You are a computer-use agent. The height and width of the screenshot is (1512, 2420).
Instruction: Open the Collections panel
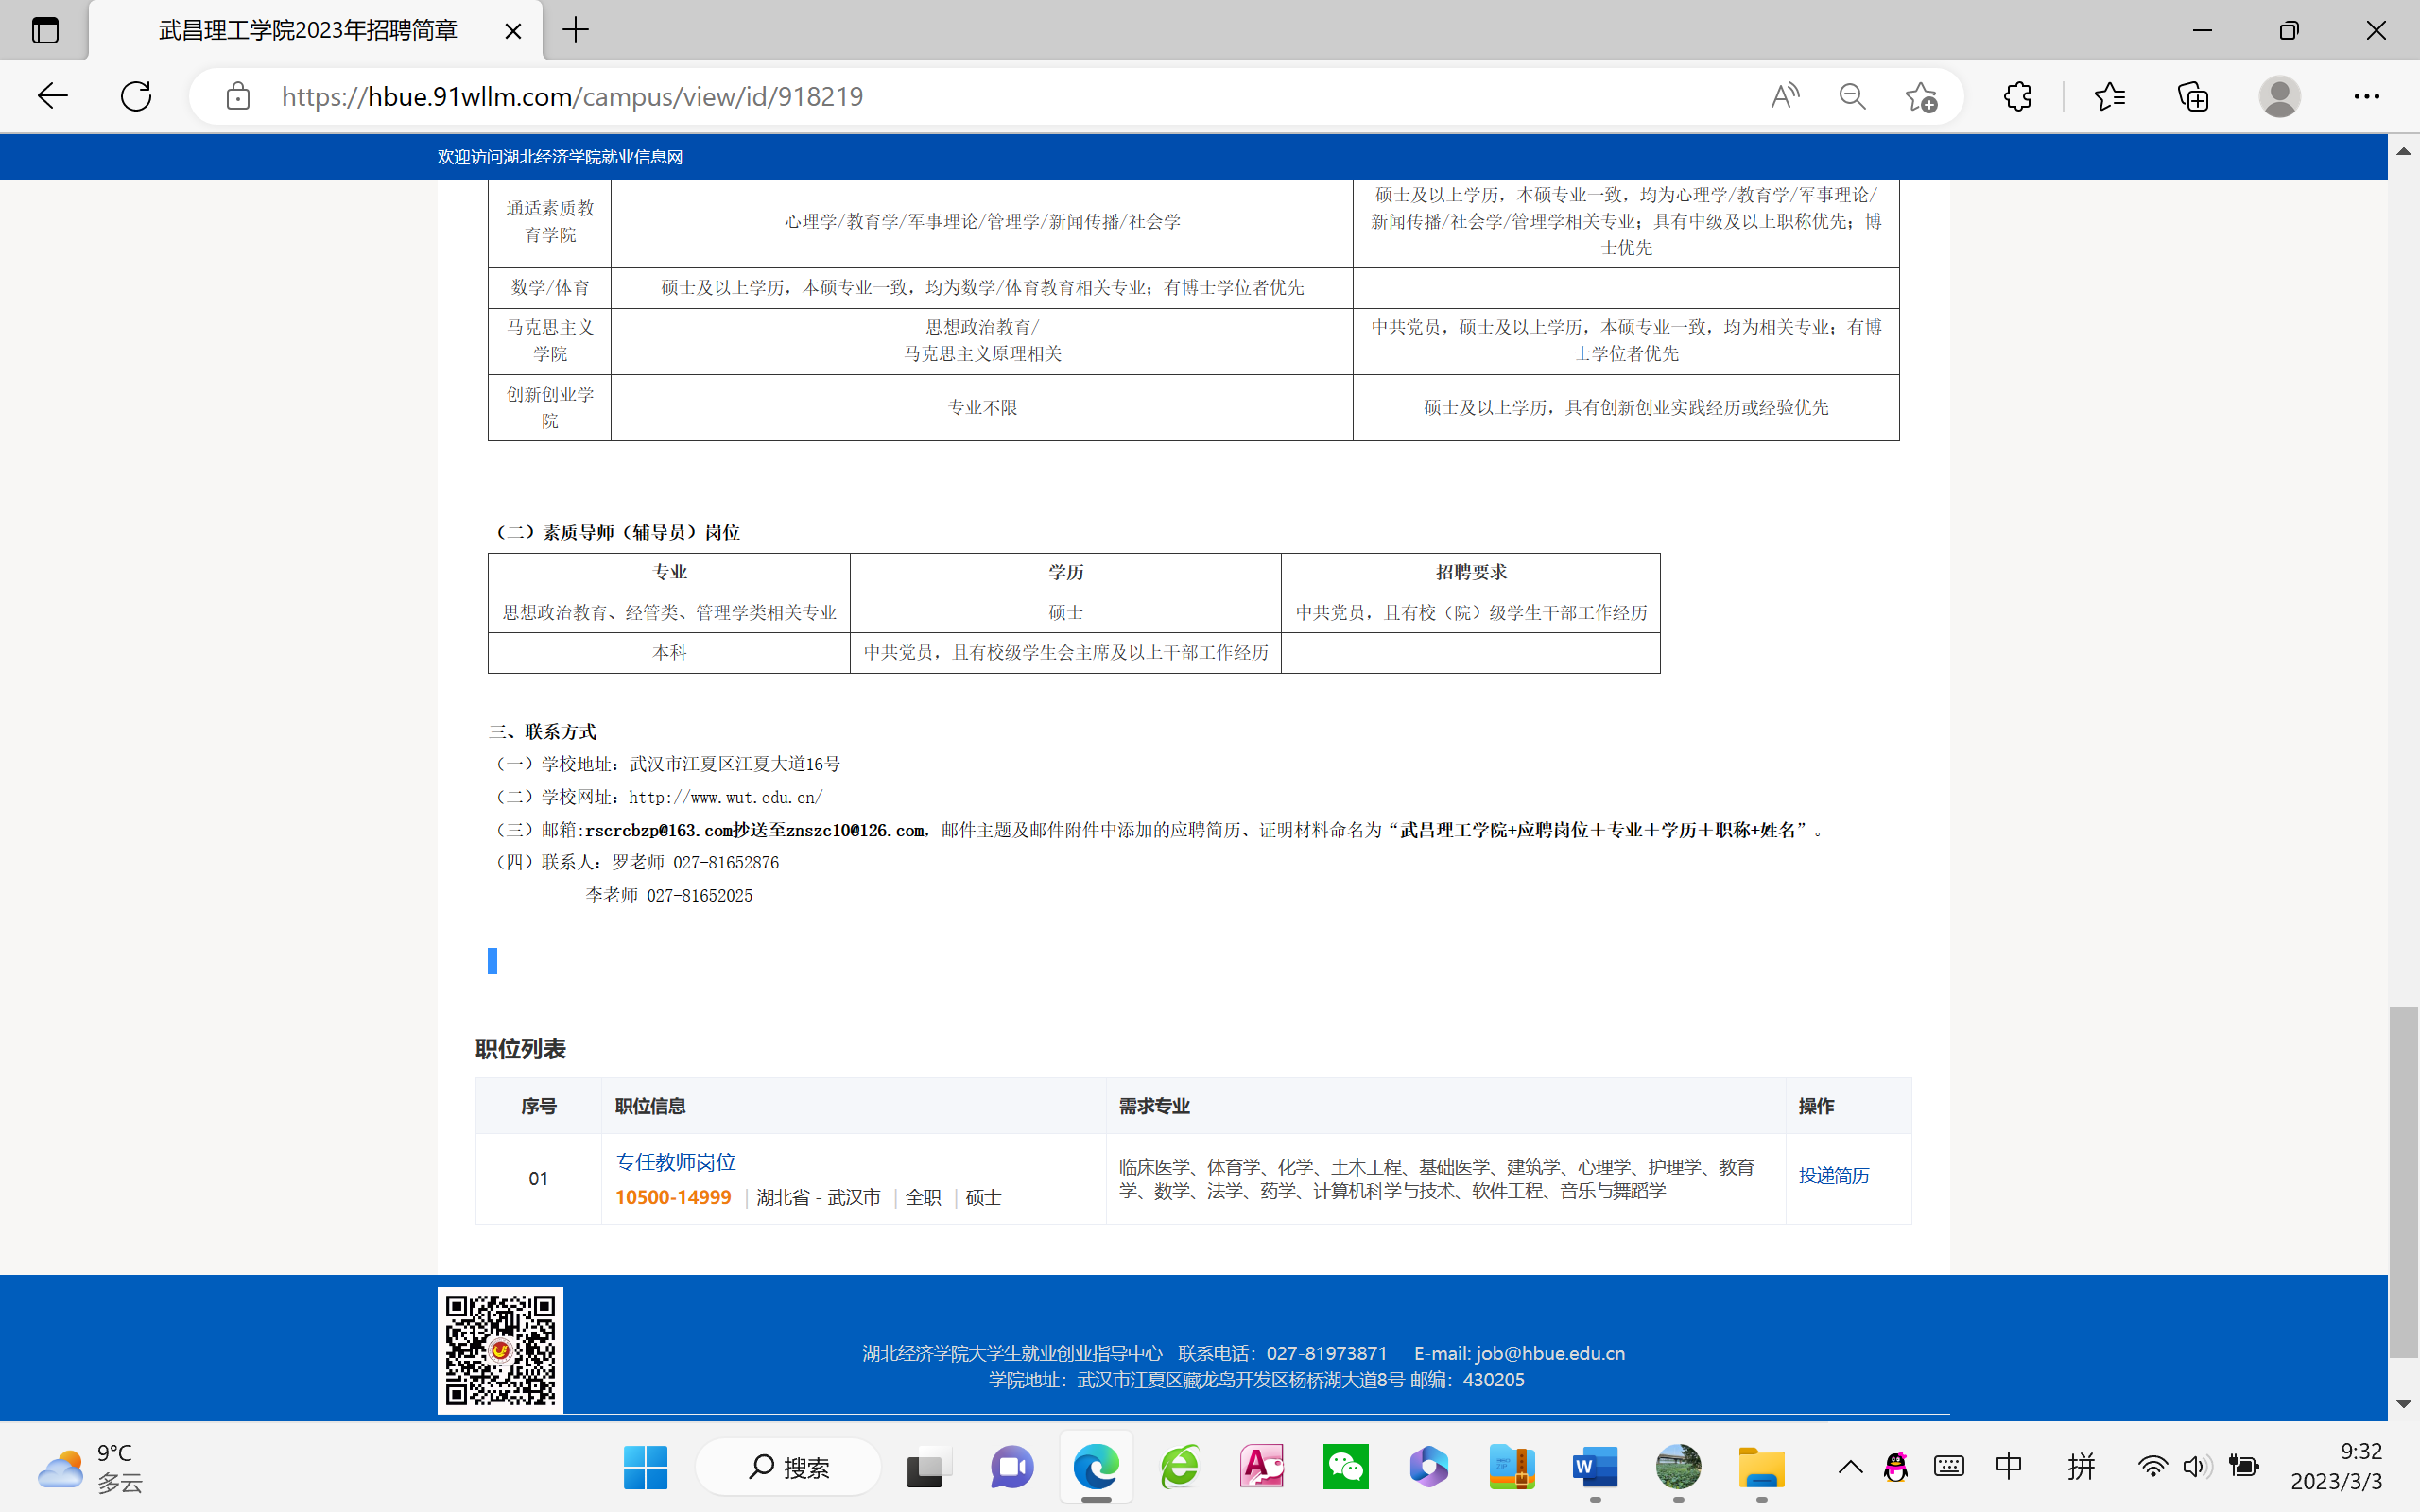[x=2193, y=96]
